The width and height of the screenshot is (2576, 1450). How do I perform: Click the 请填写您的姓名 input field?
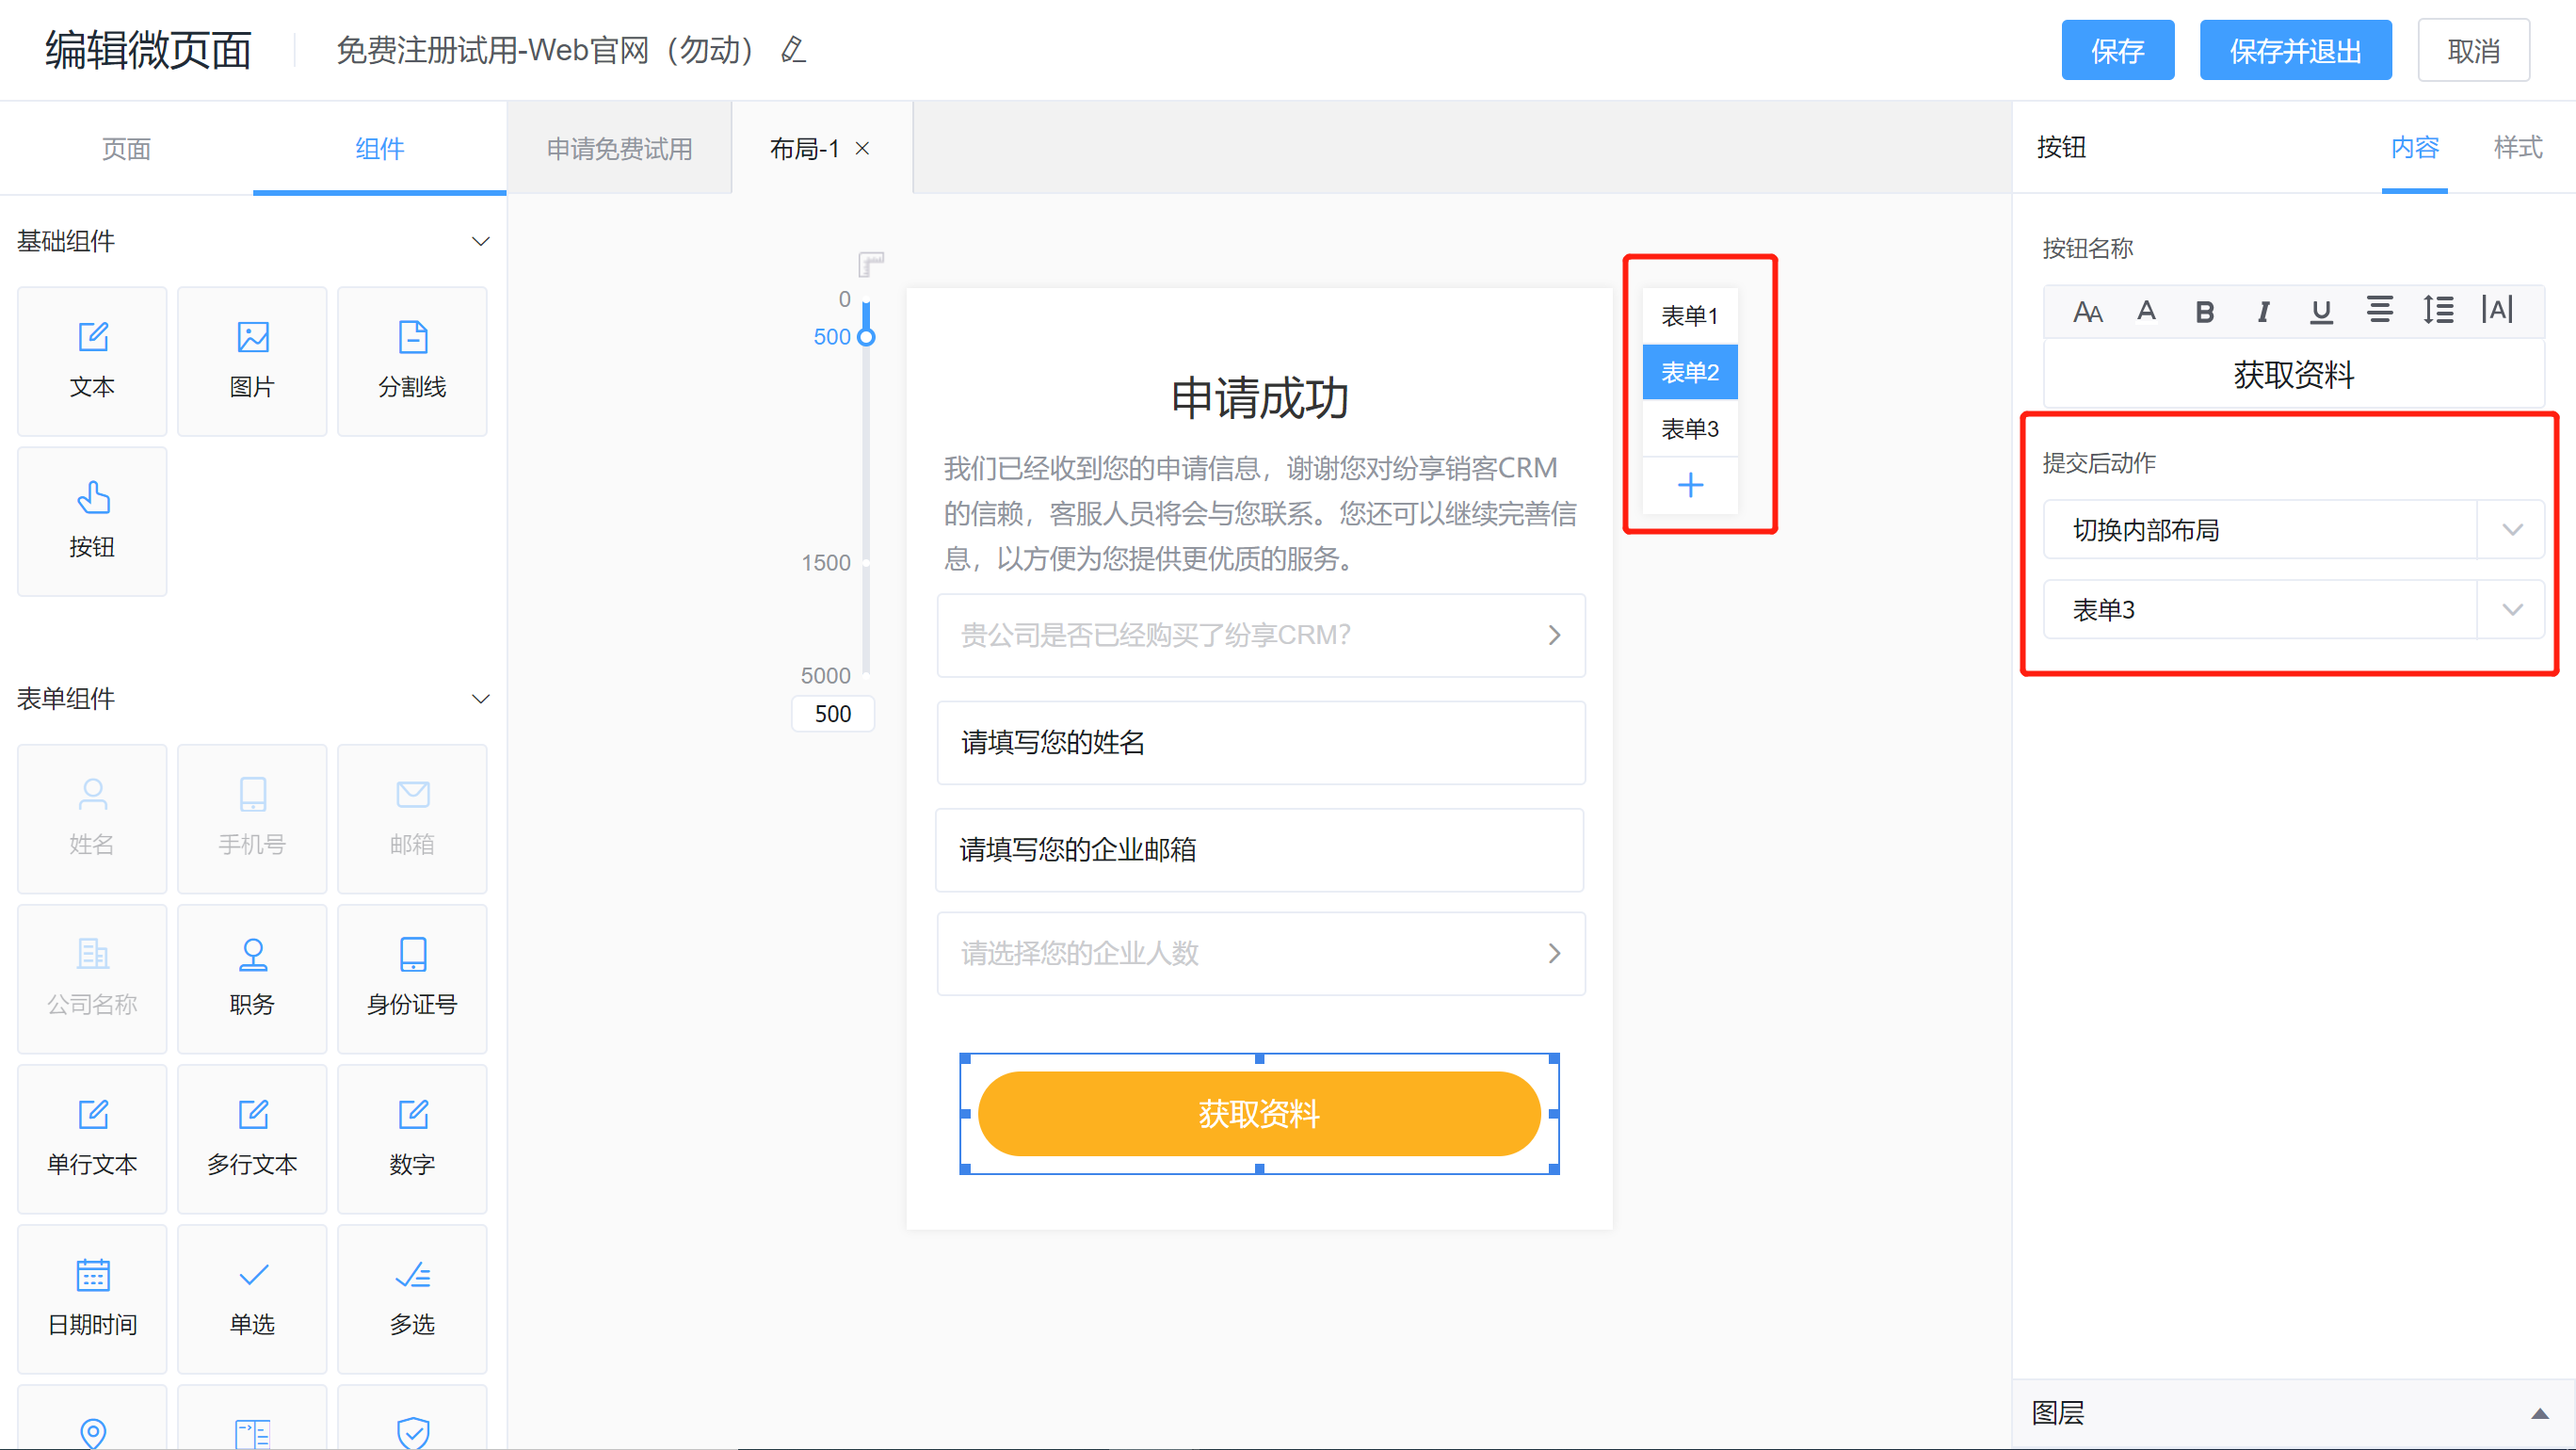tap(1260, 743)
